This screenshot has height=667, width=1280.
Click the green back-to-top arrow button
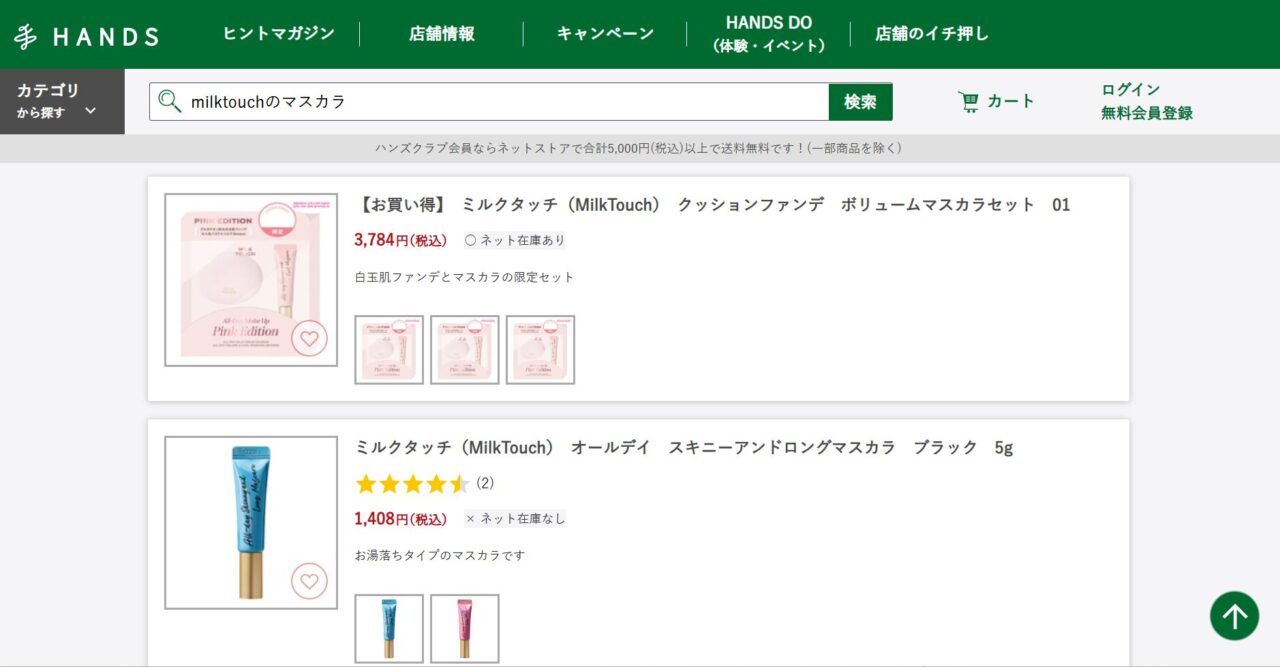pos(1234,616)
